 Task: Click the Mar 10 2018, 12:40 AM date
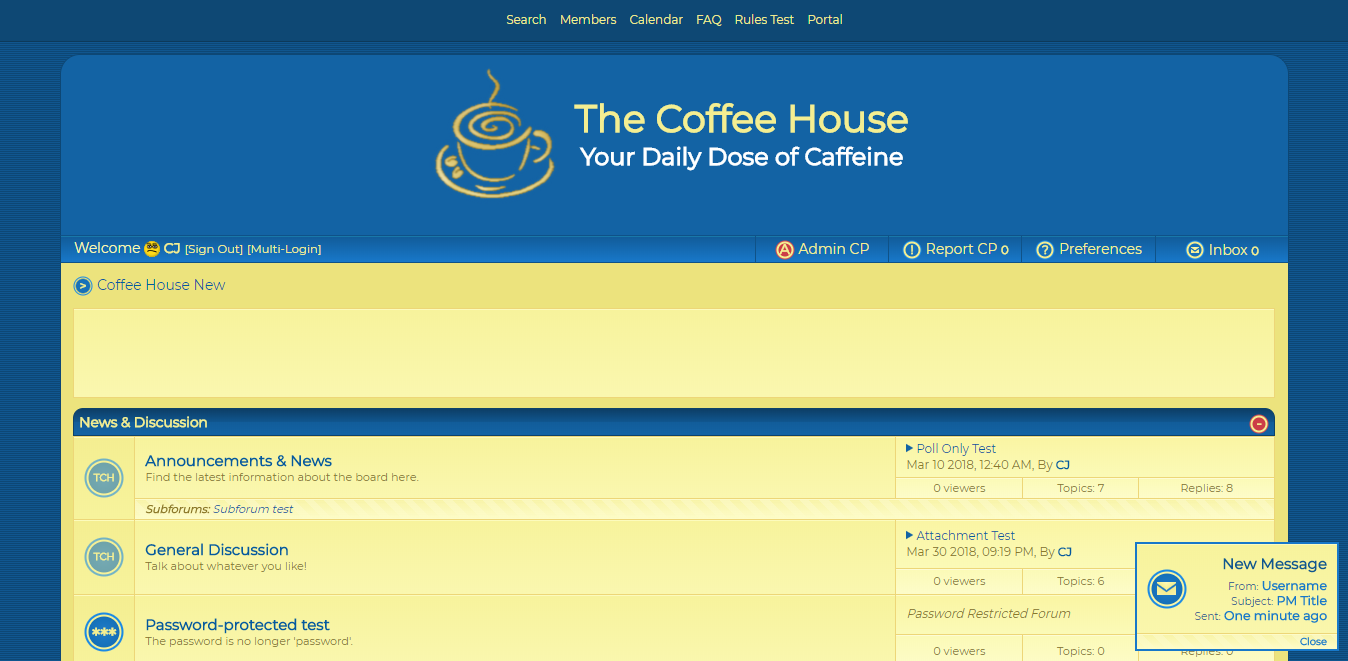coord(968,465)
